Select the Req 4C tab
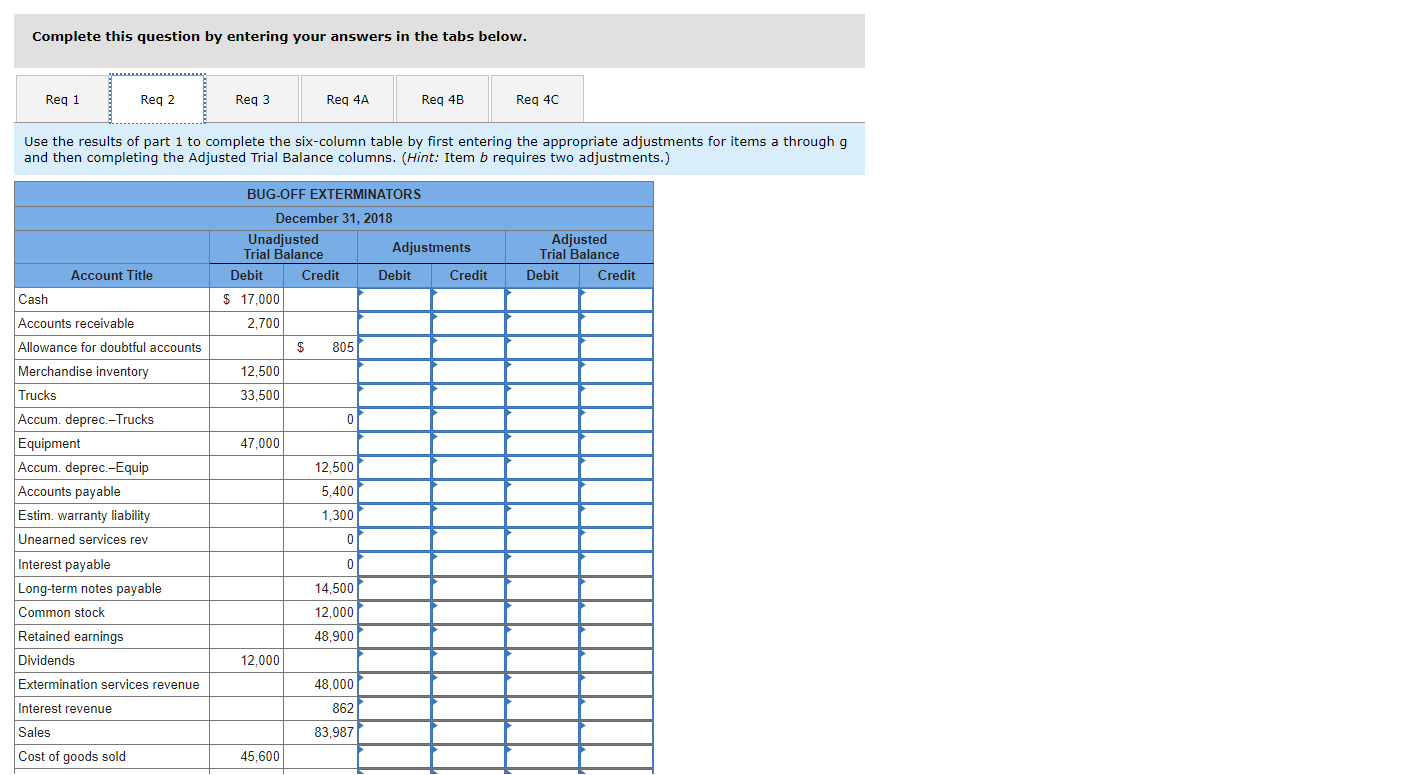Screen dimensions: 1419x775 coord(537,99)
